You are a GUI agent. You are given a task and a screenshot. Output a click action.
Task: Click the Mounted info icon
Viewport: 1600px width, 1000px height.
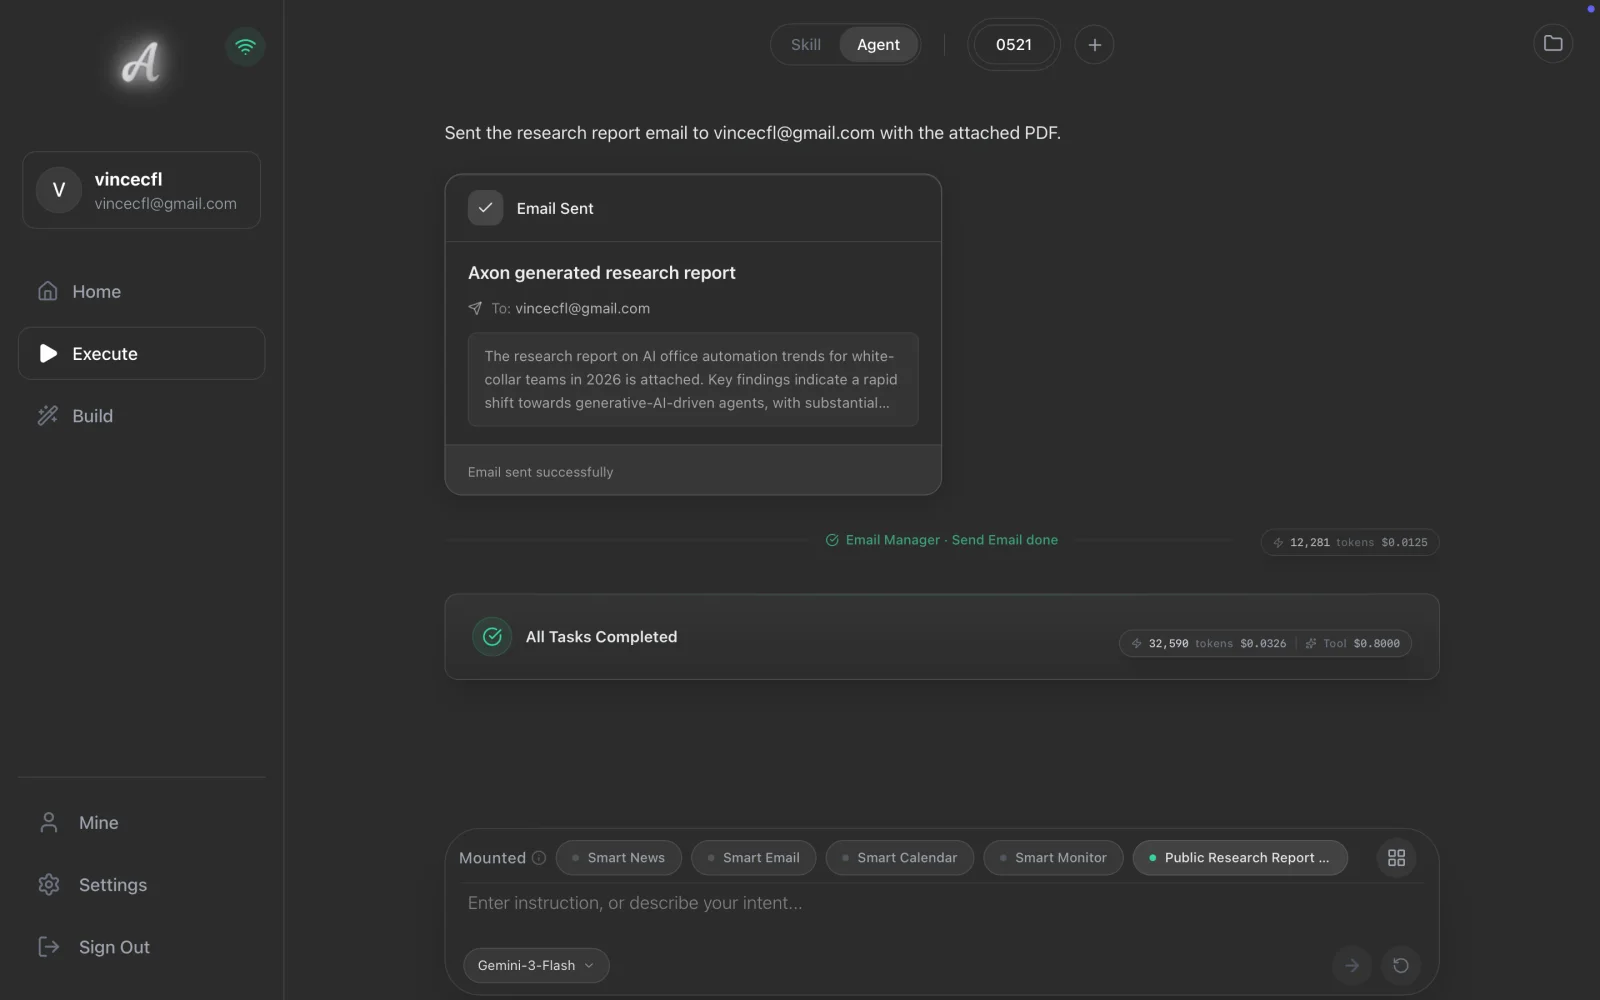[539, 858]
